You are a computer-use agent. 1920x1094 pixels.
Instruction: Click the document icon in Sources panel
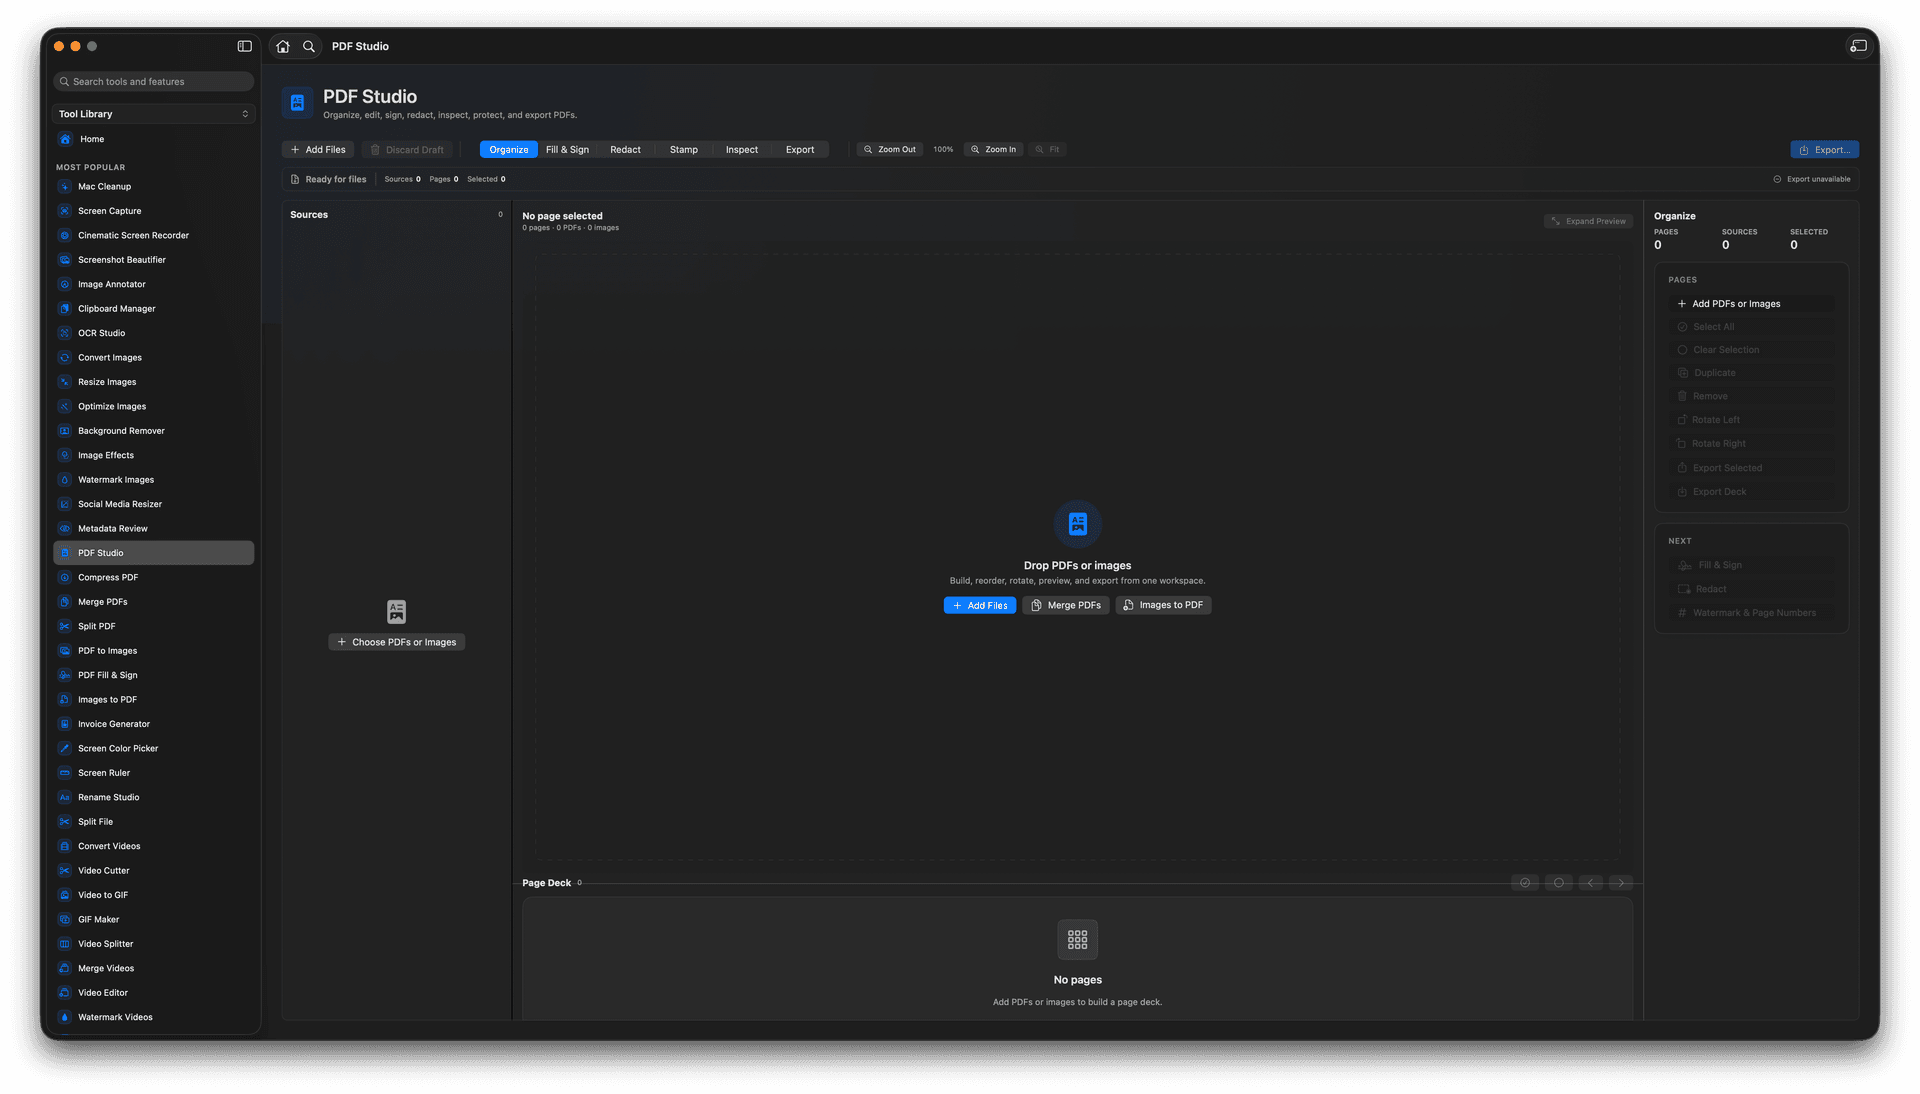pyautogui.click(x=396, y=611)
